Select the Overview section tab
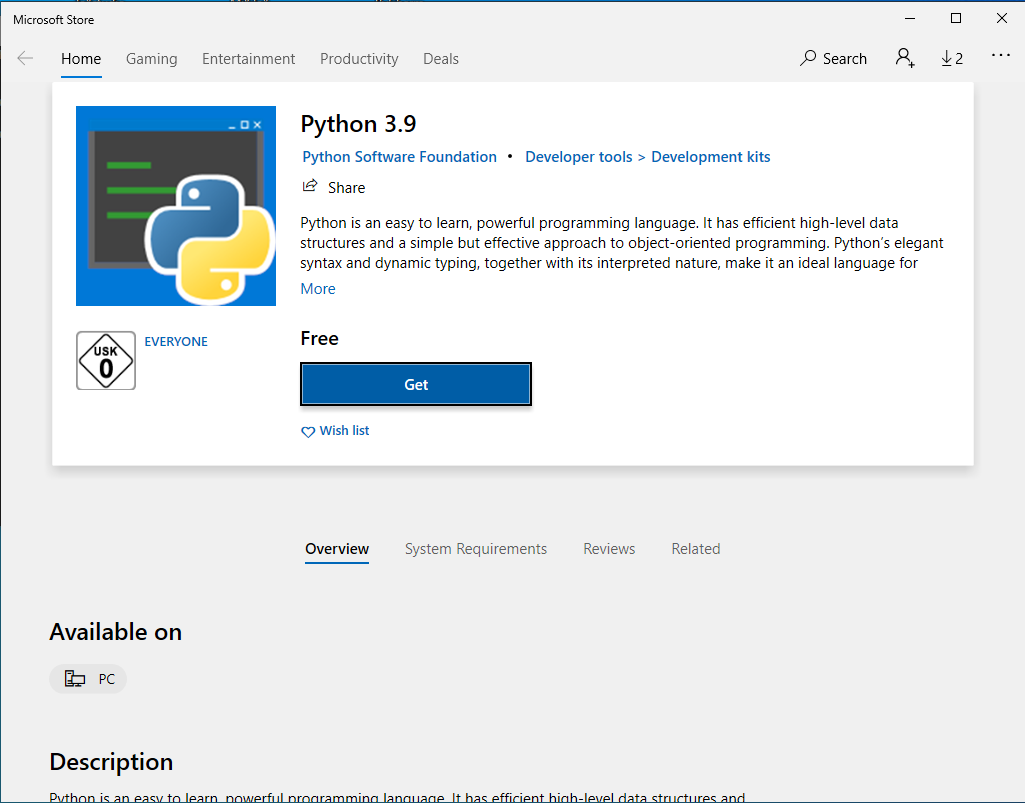The width and height of the screenshot is (1025, 803). coord(337,549)
